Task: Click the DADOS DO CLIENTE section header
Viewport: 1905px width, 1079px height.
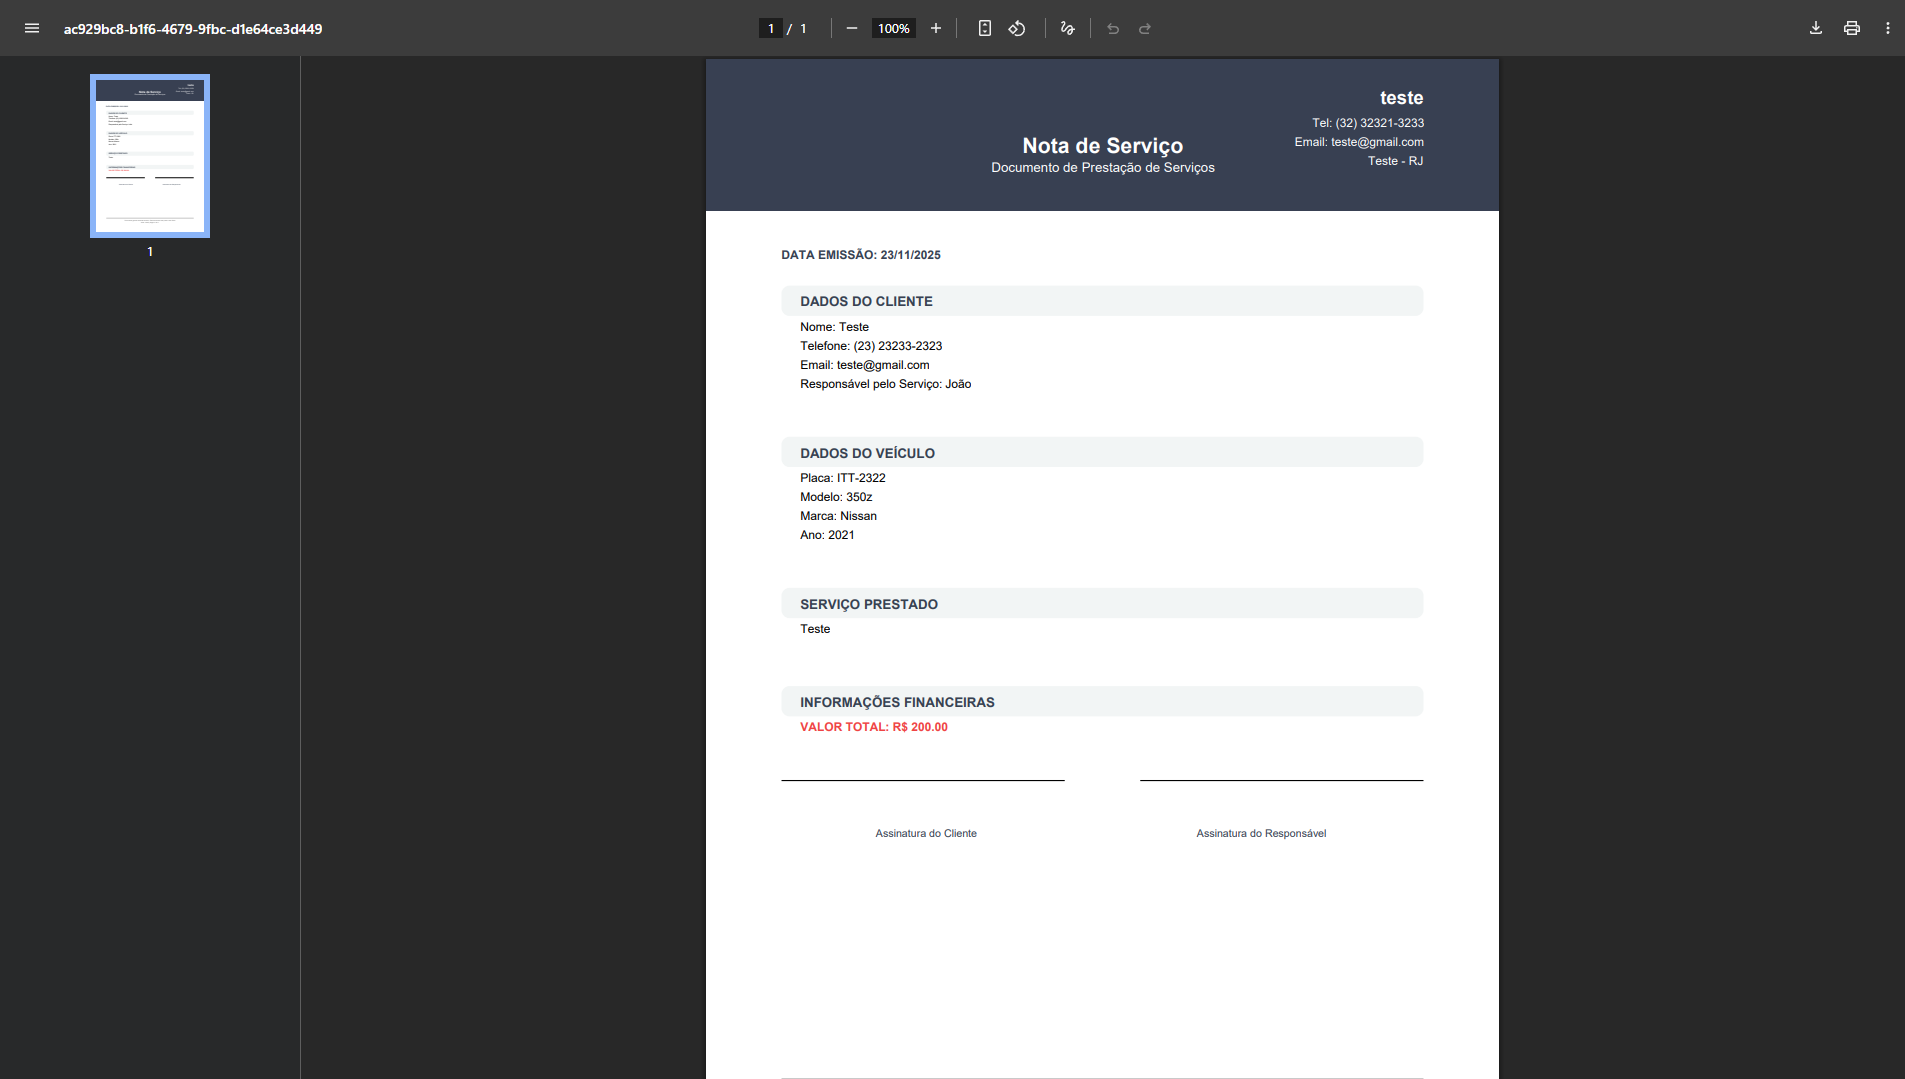Action: 866,301
